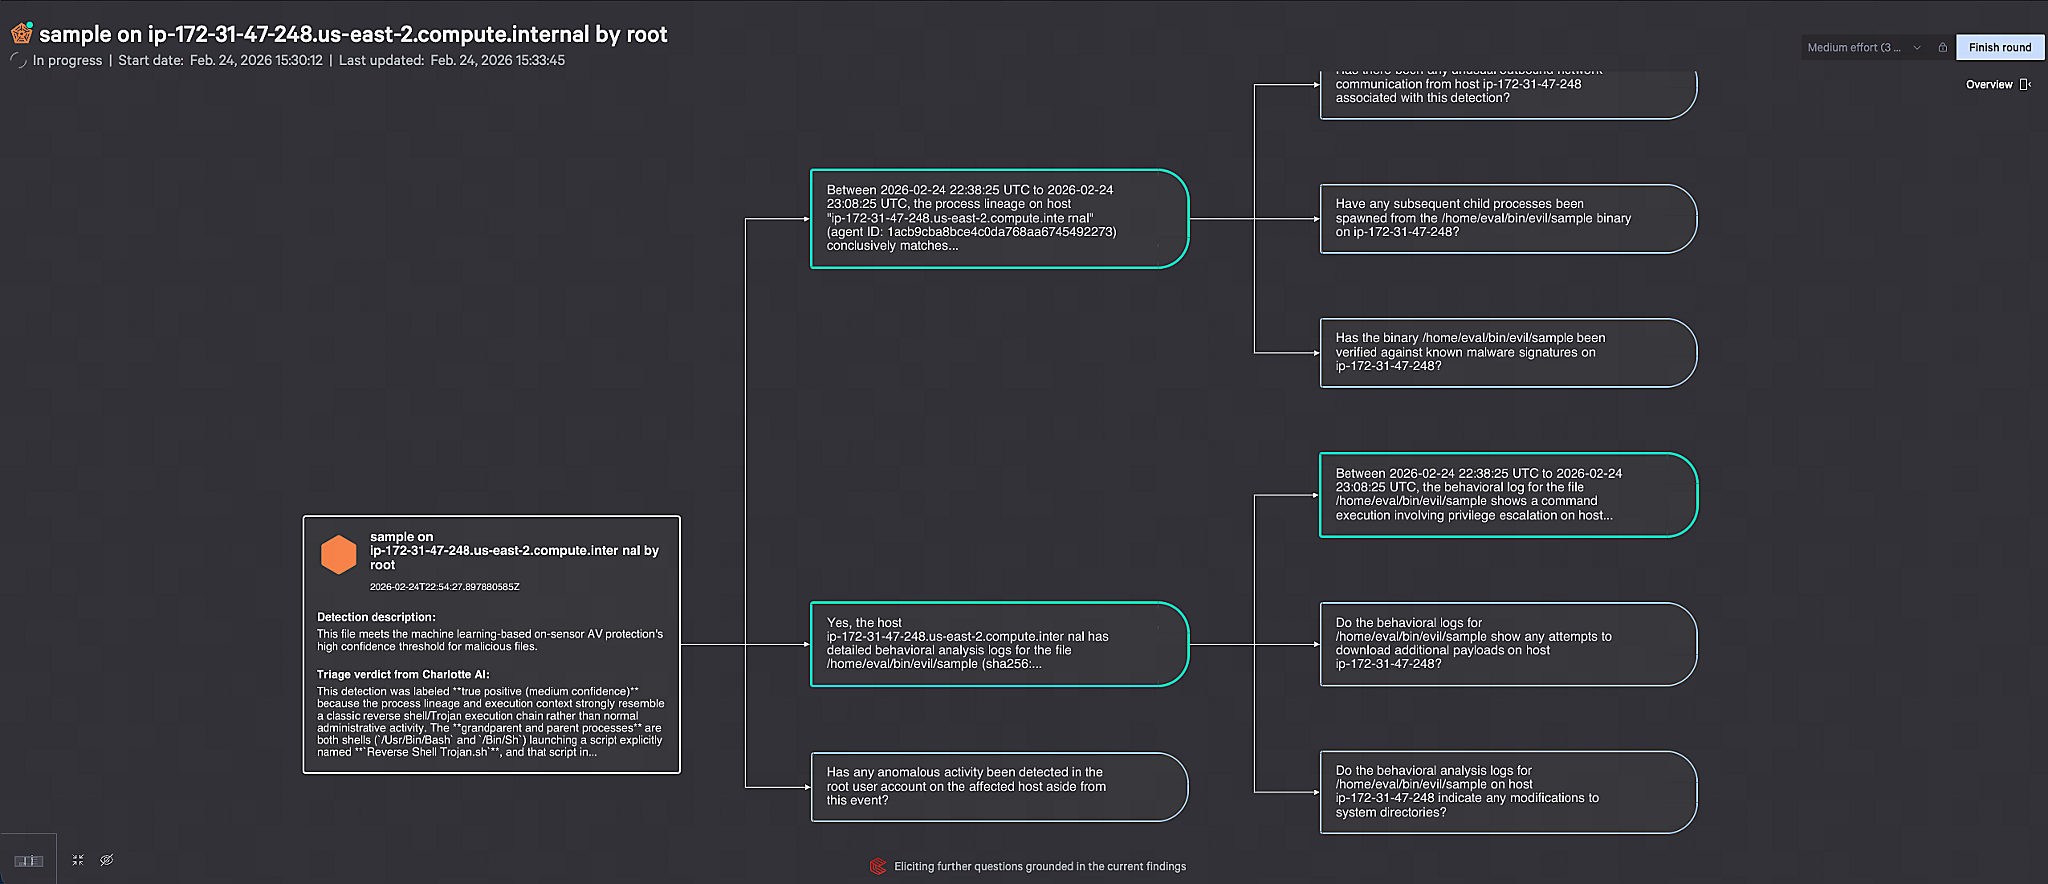Click the lock icon next to effort selector
This screenshot has width=2048, height=884.
pos(1942,47)
